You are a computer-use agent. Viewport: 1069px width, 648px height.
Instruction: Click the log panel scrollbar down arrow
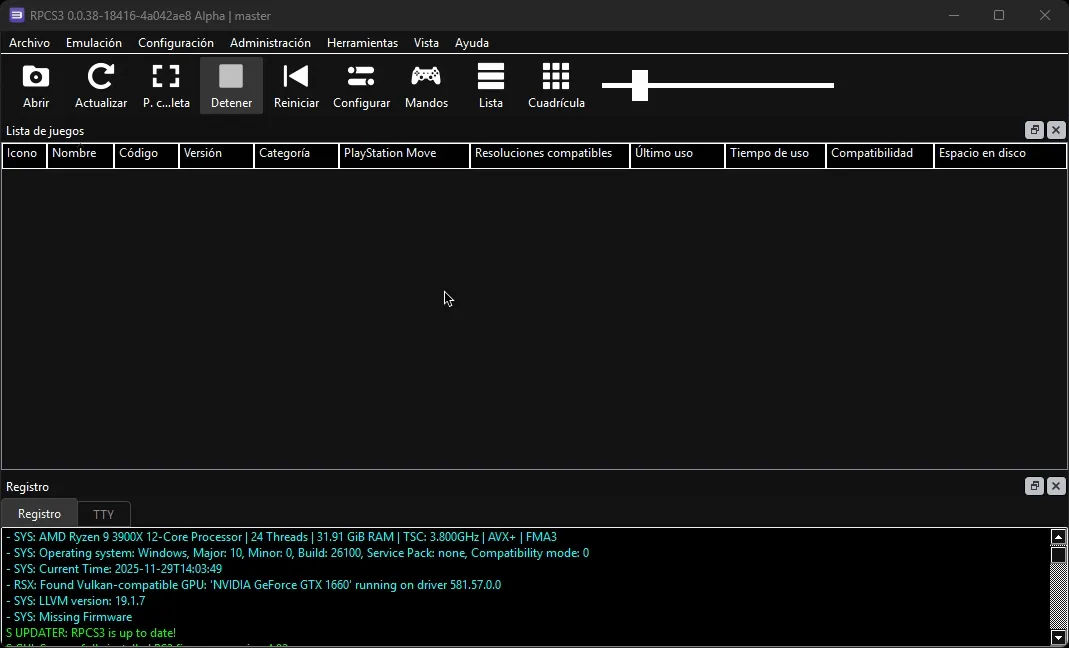[1060, 637]
